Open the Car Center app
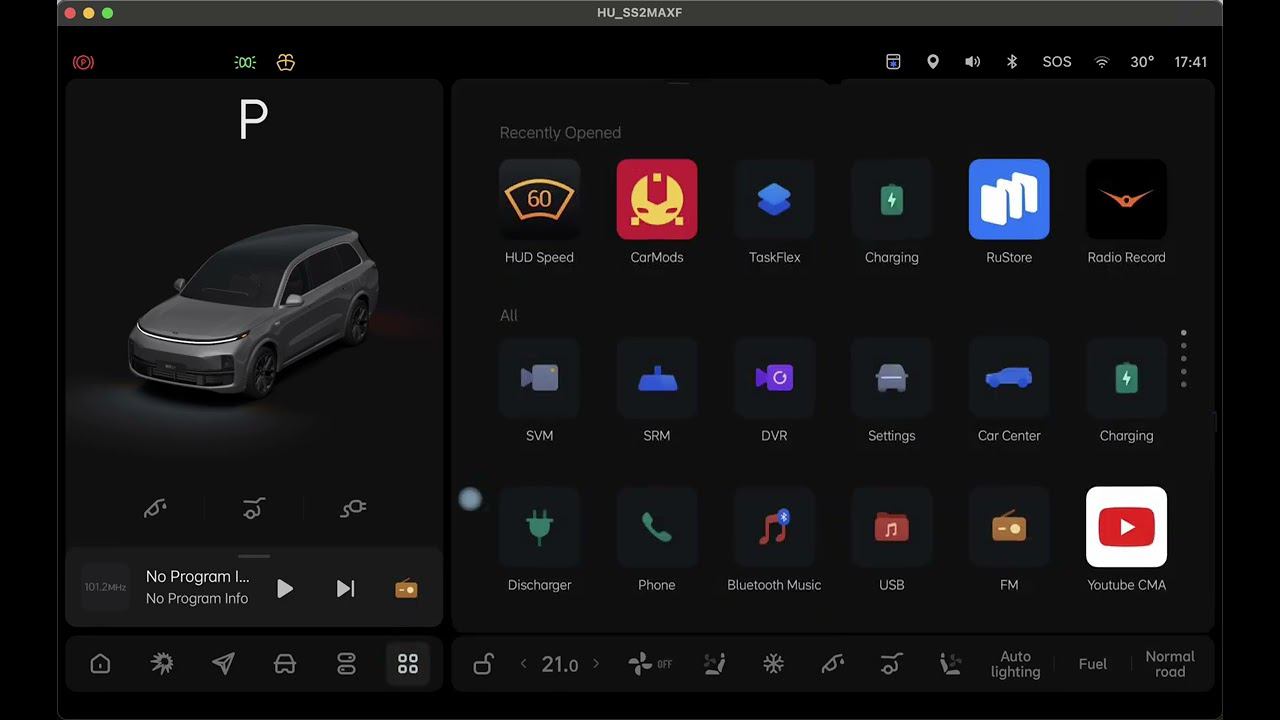 (x=1009, y=378)
